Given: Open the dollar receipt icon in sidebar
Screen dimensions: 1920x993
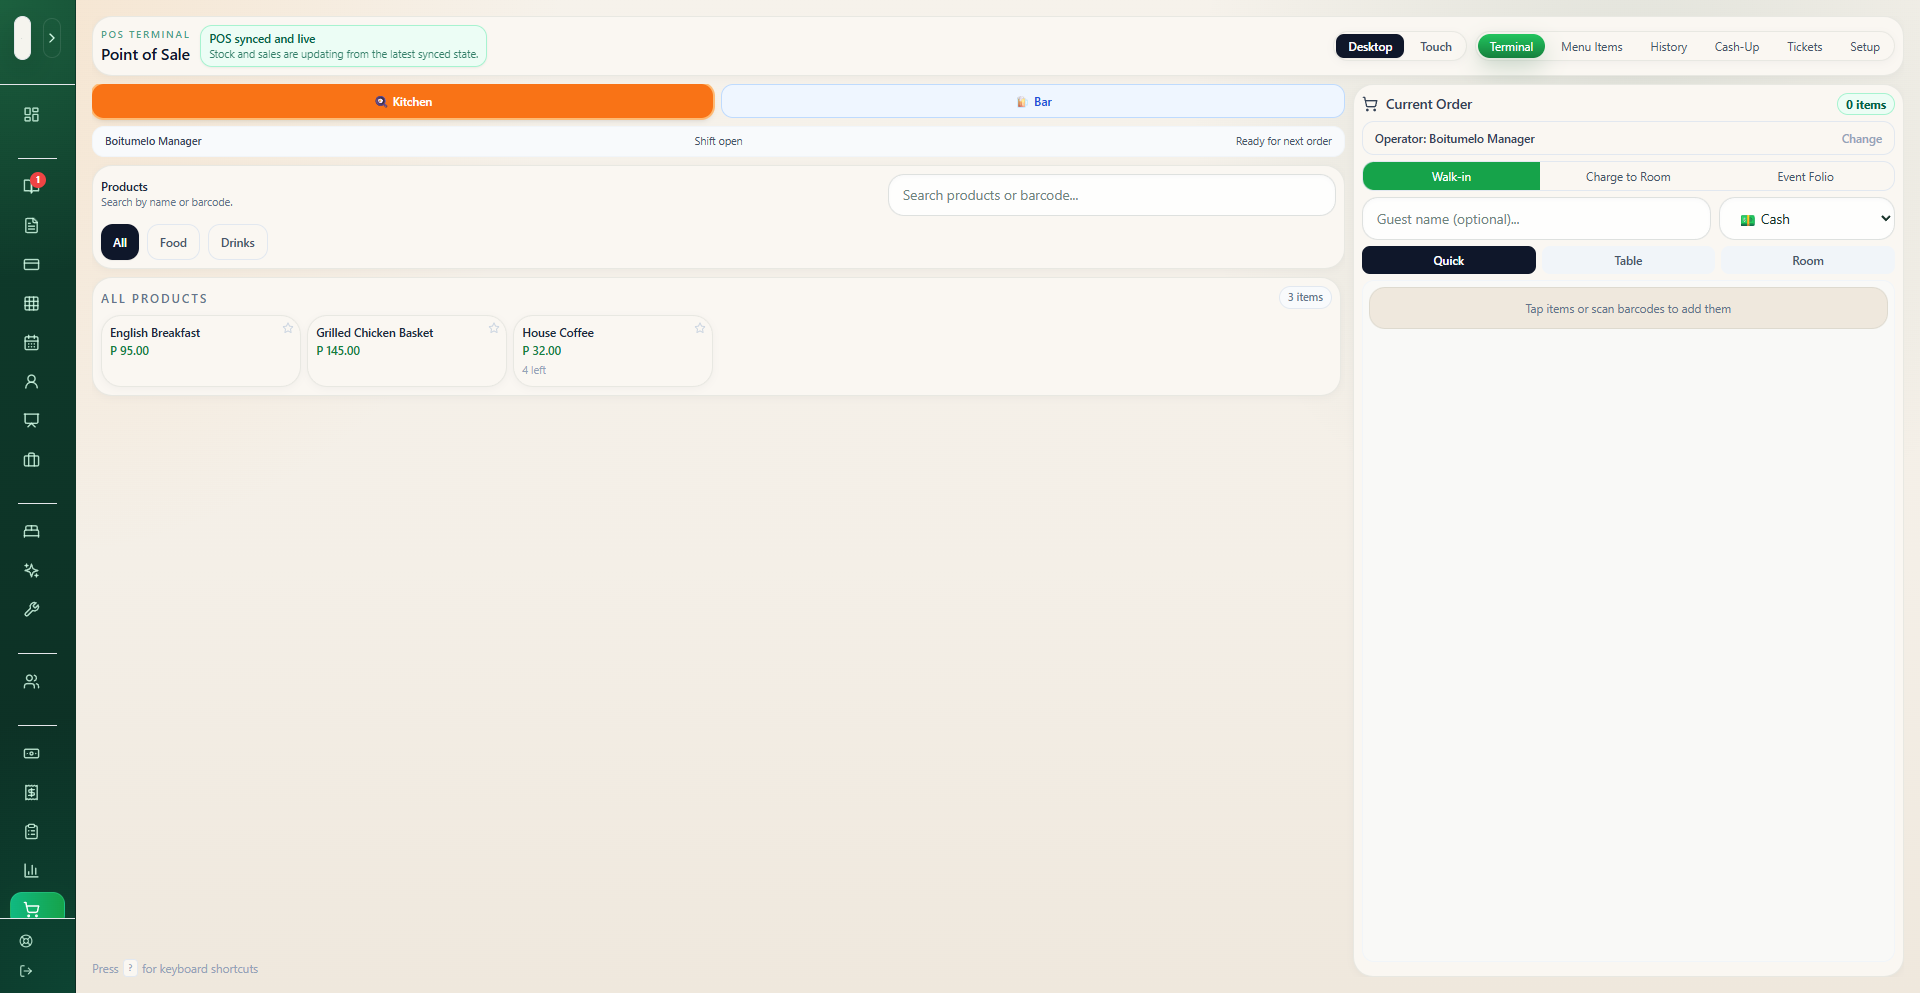Looking at the screenshot, I should point(31,793).
